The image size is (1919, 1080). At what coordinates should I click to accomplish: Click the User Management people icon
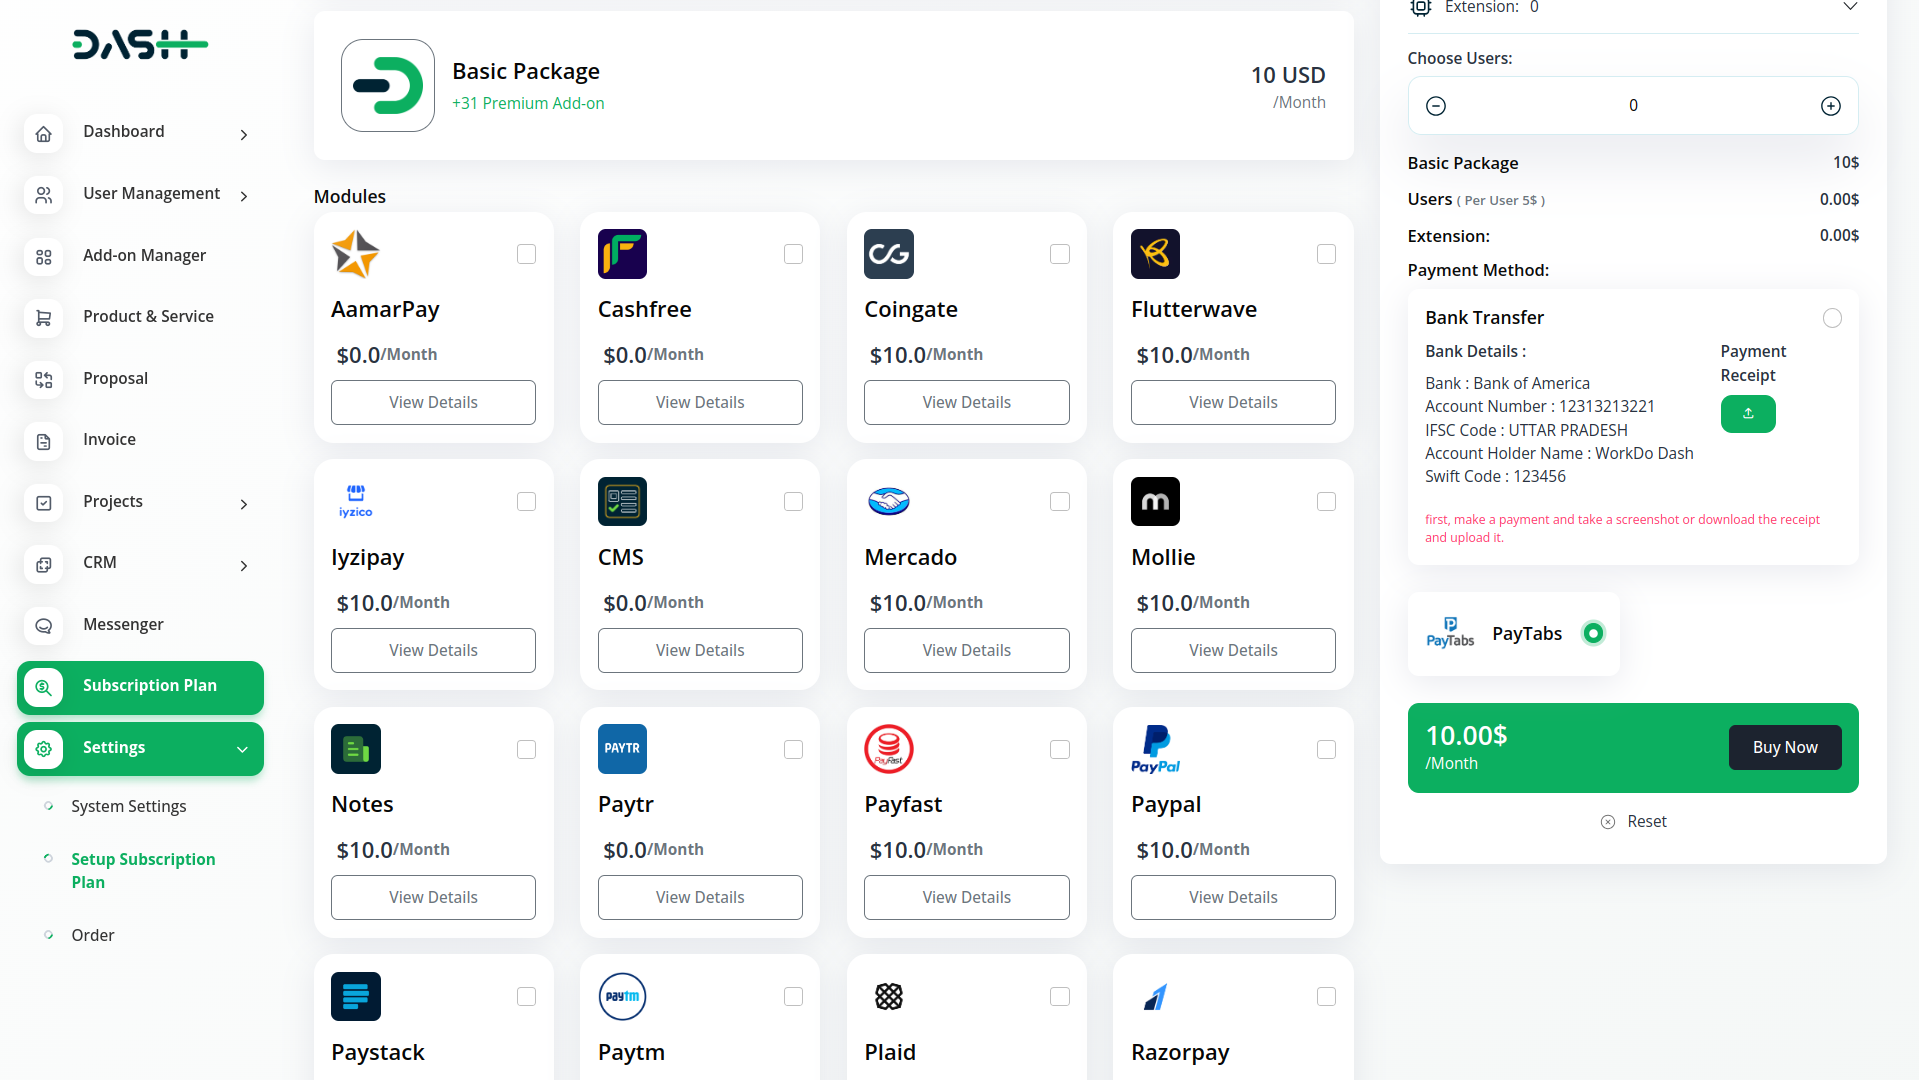44,195
